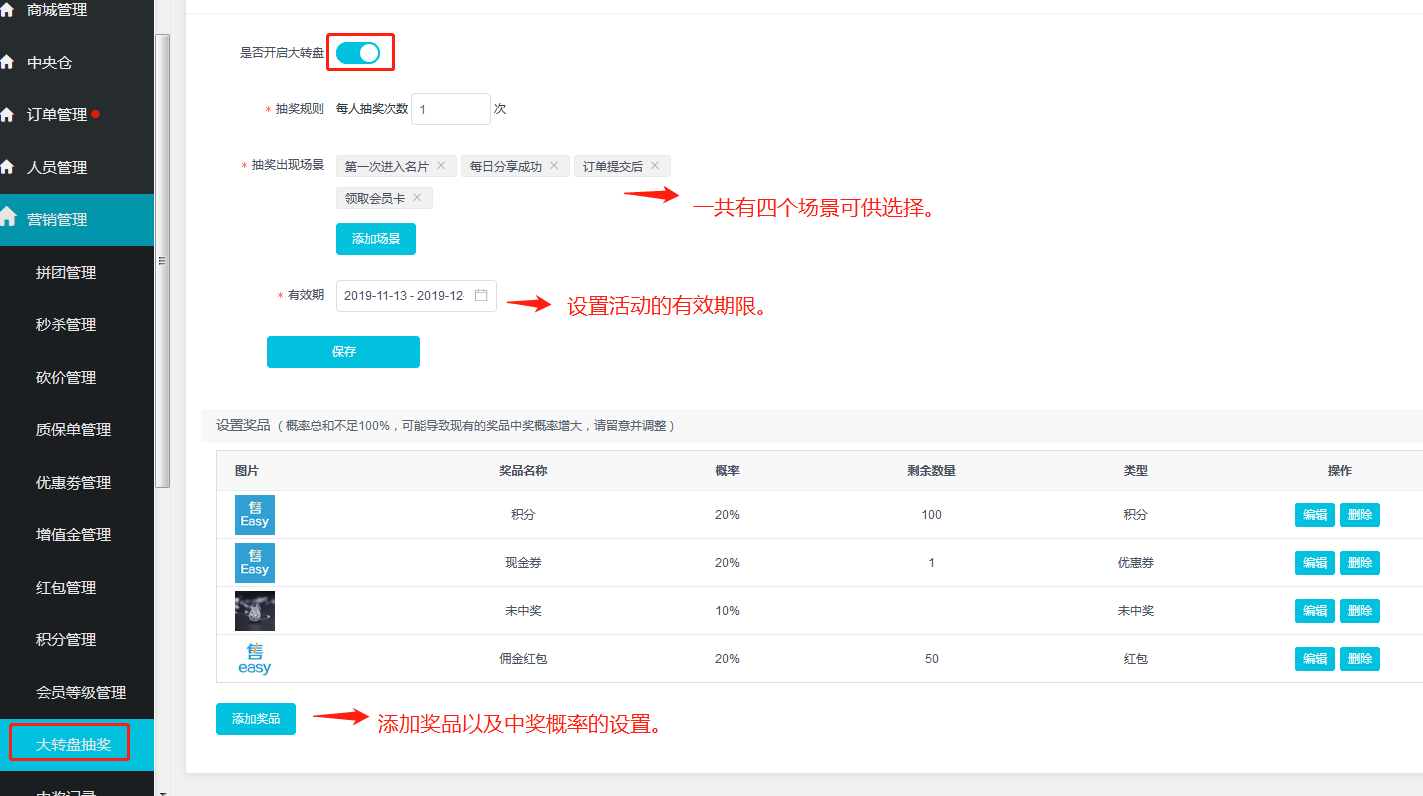The height and width of the screenshot is (796, 1423).
Task: Edit the 佣金红包 prize row
Action: click(1315, 659)
